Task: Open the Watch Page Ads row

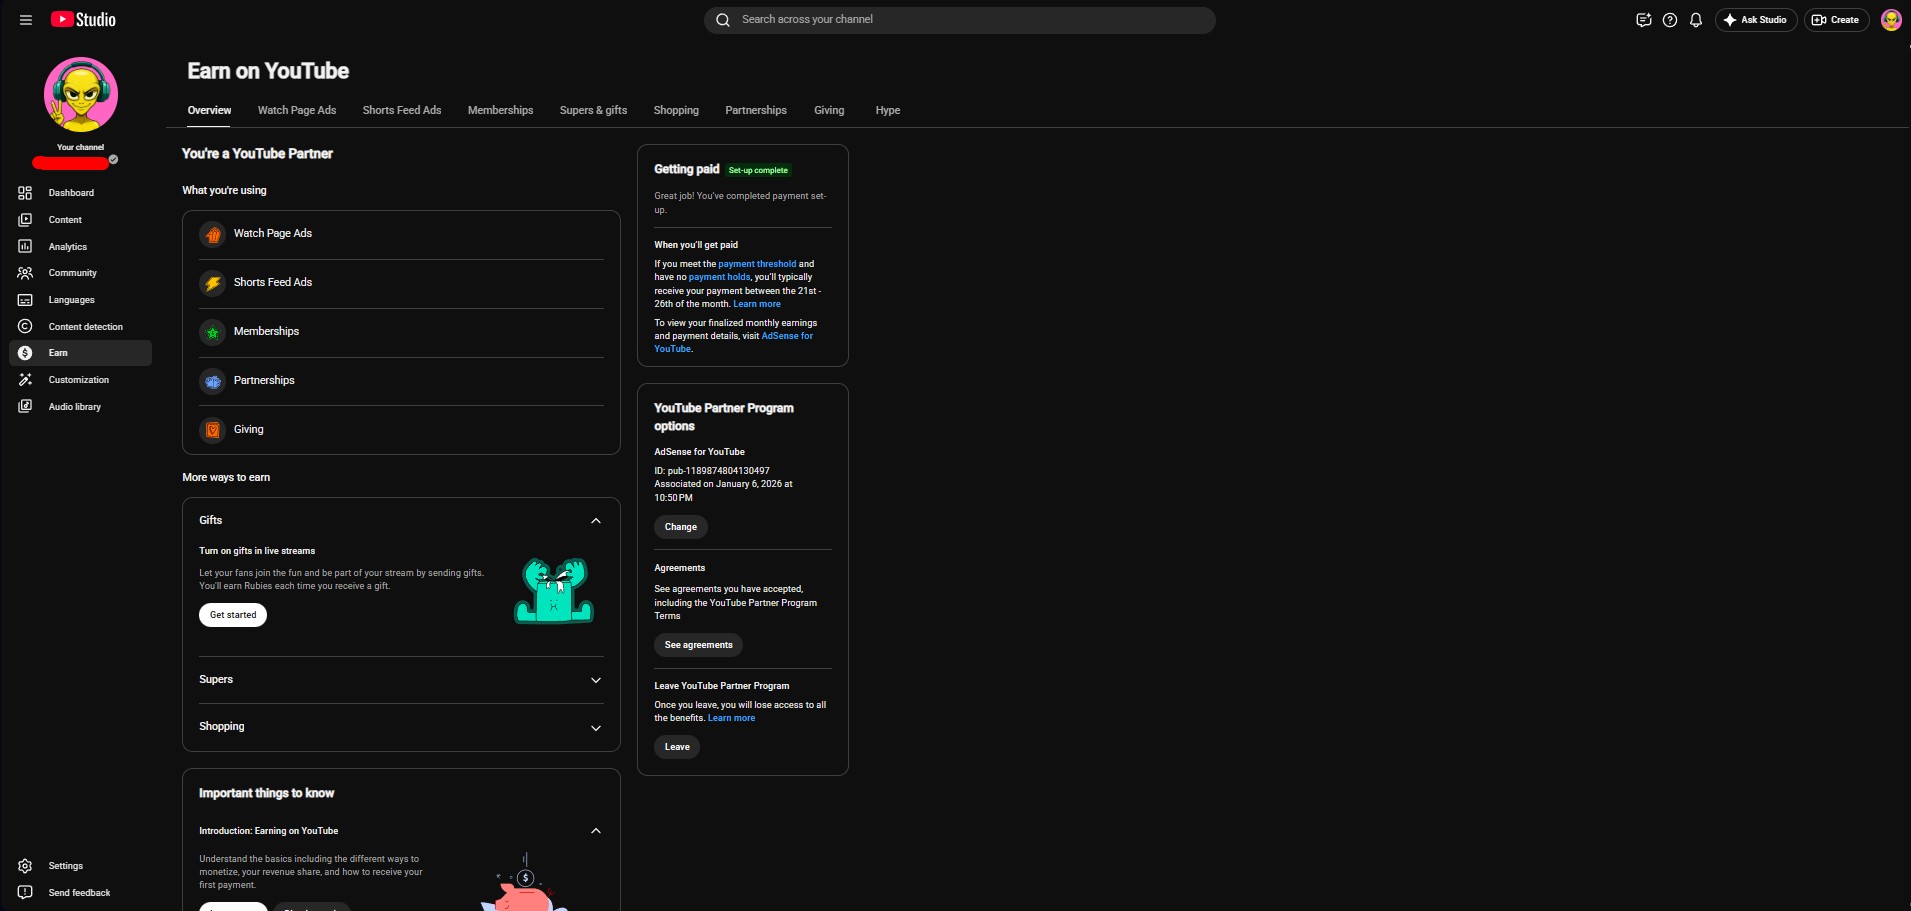Action: tap(401, 235)
